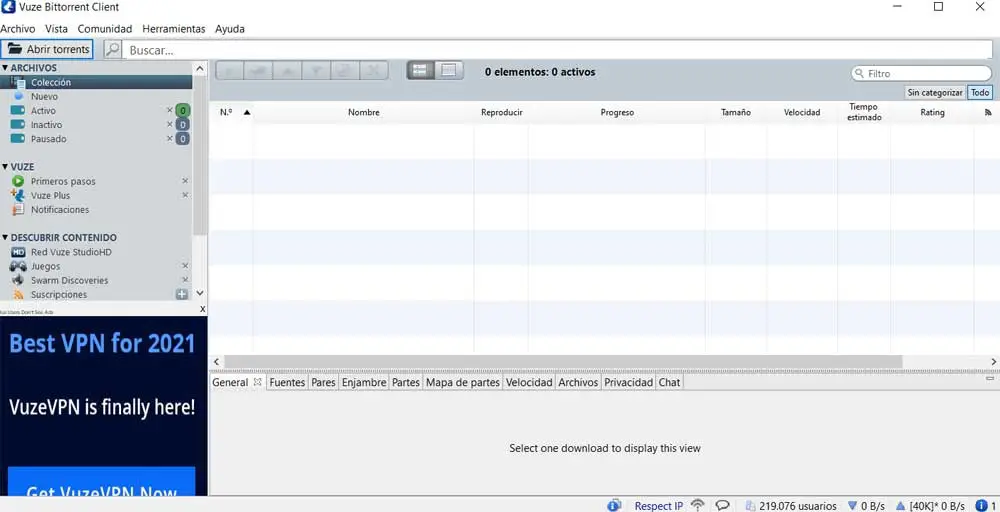Viewport: 1000px width, 512px height.
Task: Select the Sin categorizar filter
Action: [934, 92]
